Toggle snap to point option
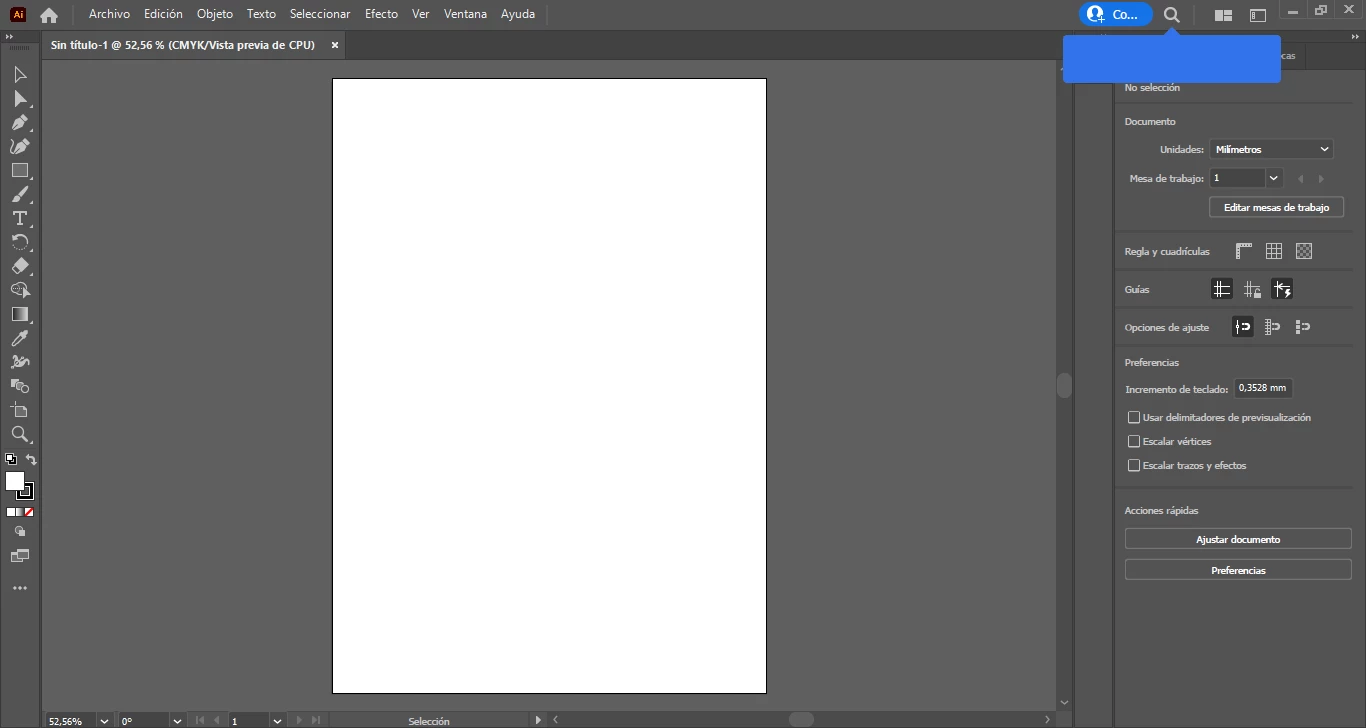Viewport: 1366px width, 728px height. tap(1243, 327)
